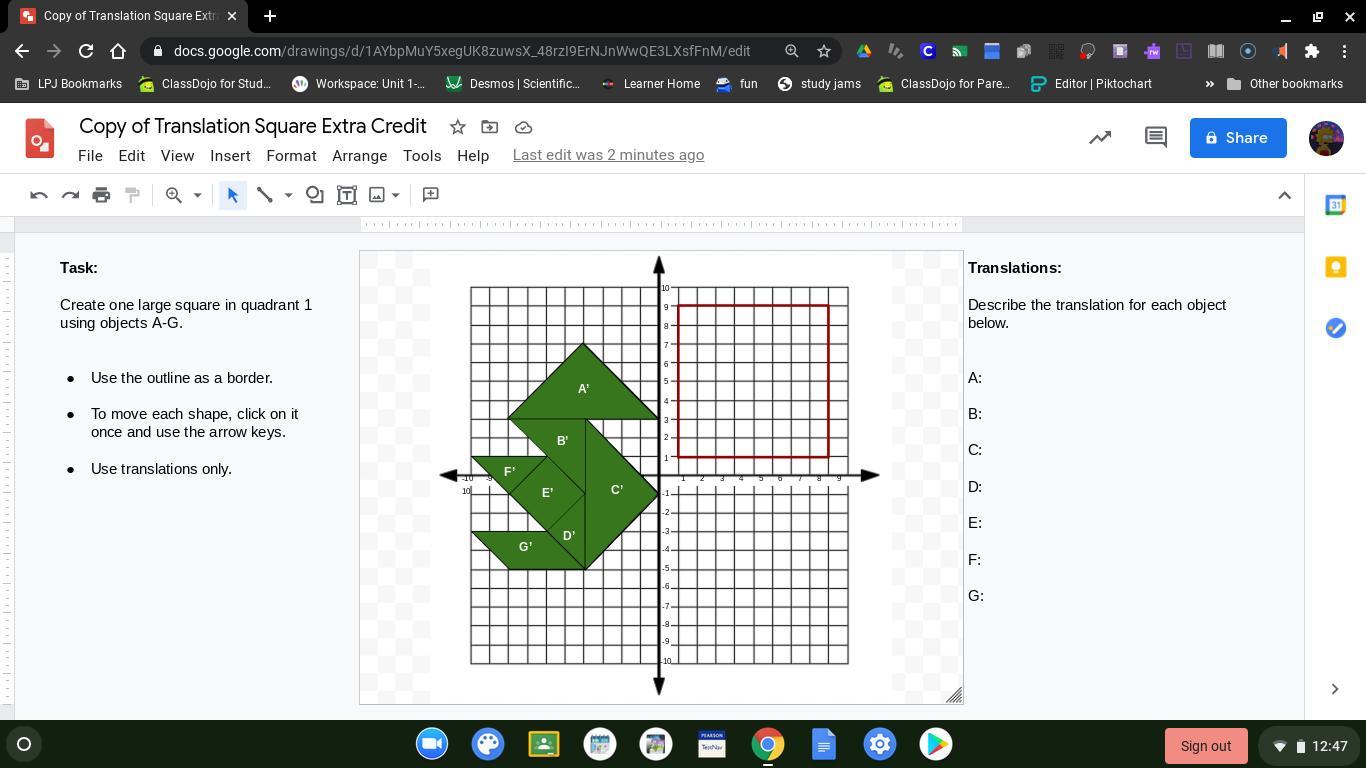Open the Zoom magnifier tool
The width and height of the screenshot is (1366, 768).
[174, 195]
